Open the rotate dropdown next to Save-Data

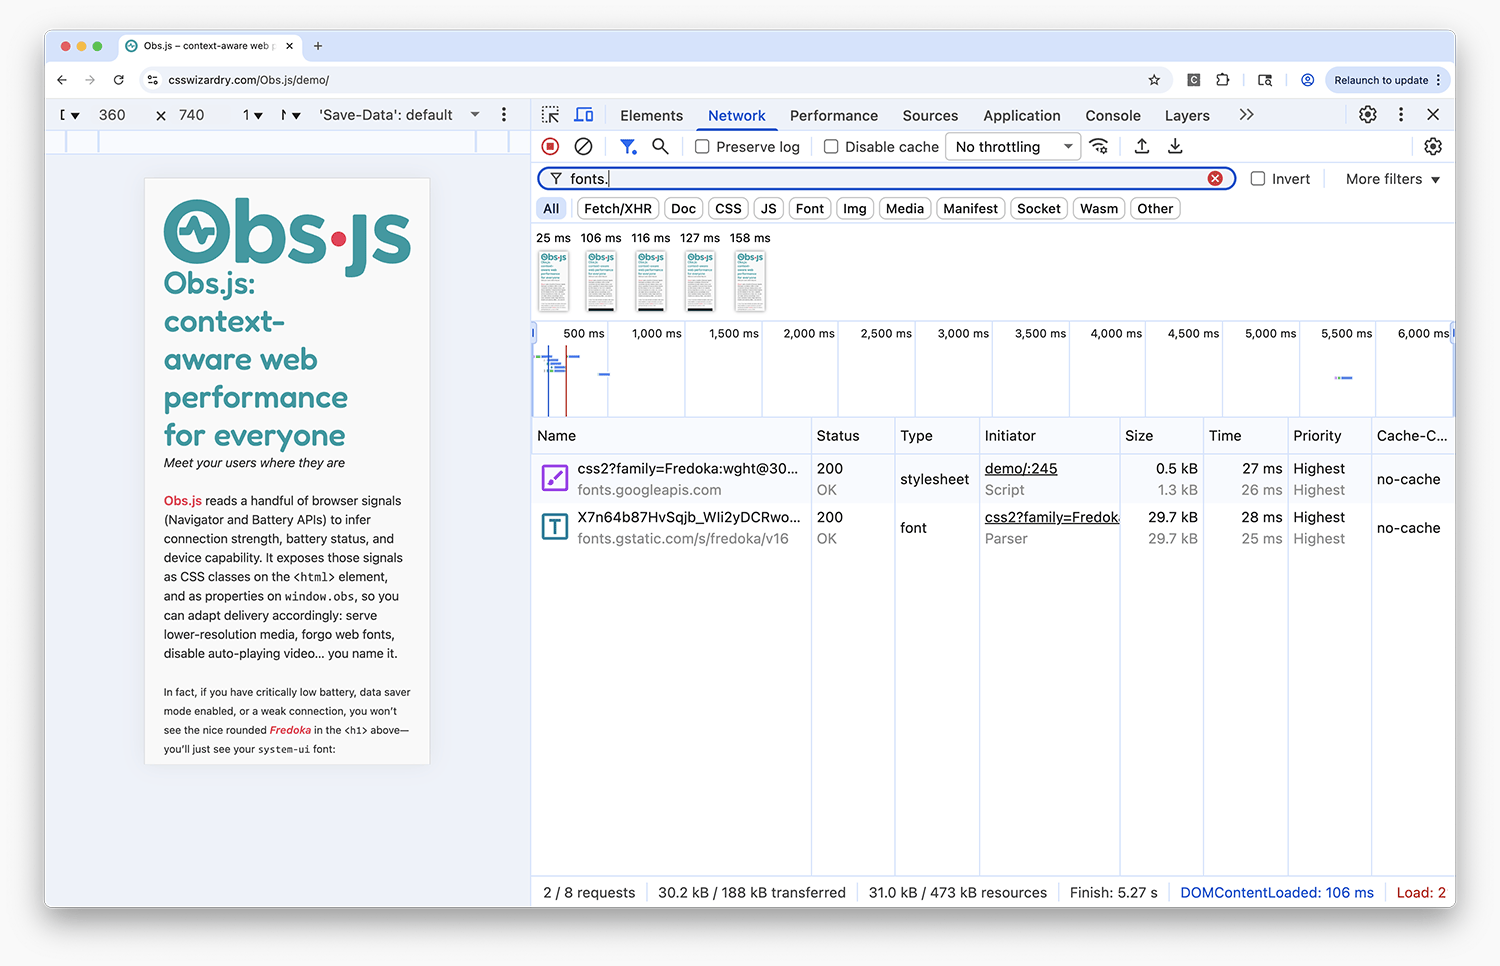291,115
